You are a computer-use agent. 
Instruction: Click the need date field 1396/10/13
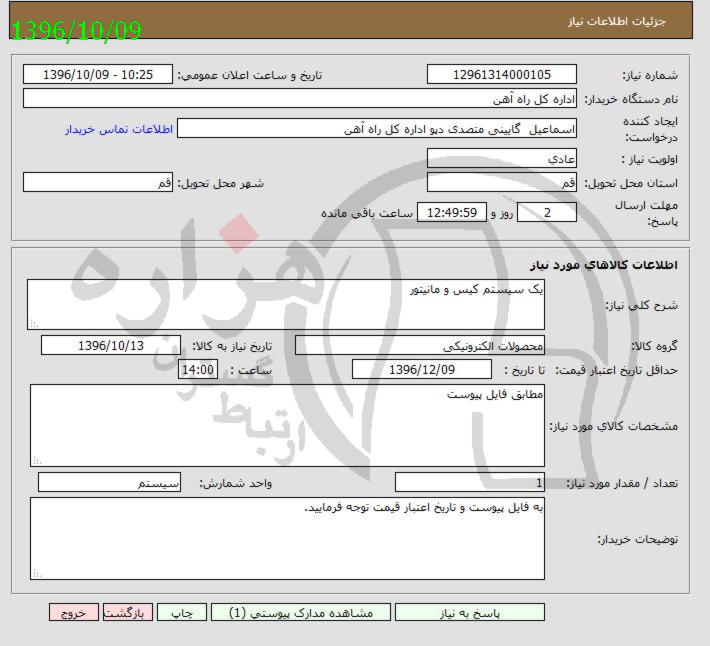111,345
